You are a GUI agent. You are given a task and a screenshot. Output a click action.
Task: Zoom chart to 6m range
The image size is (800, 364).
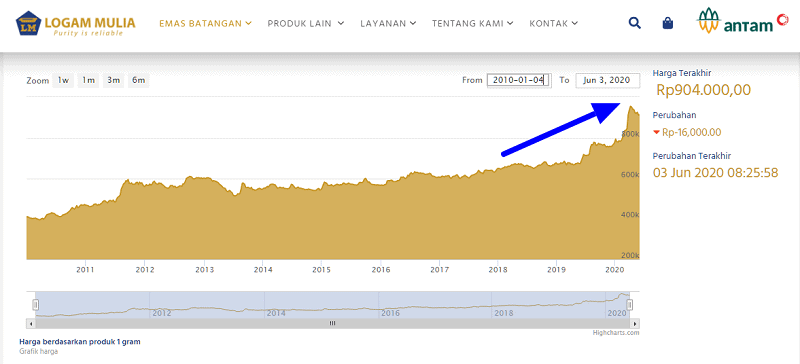point(138,80)
